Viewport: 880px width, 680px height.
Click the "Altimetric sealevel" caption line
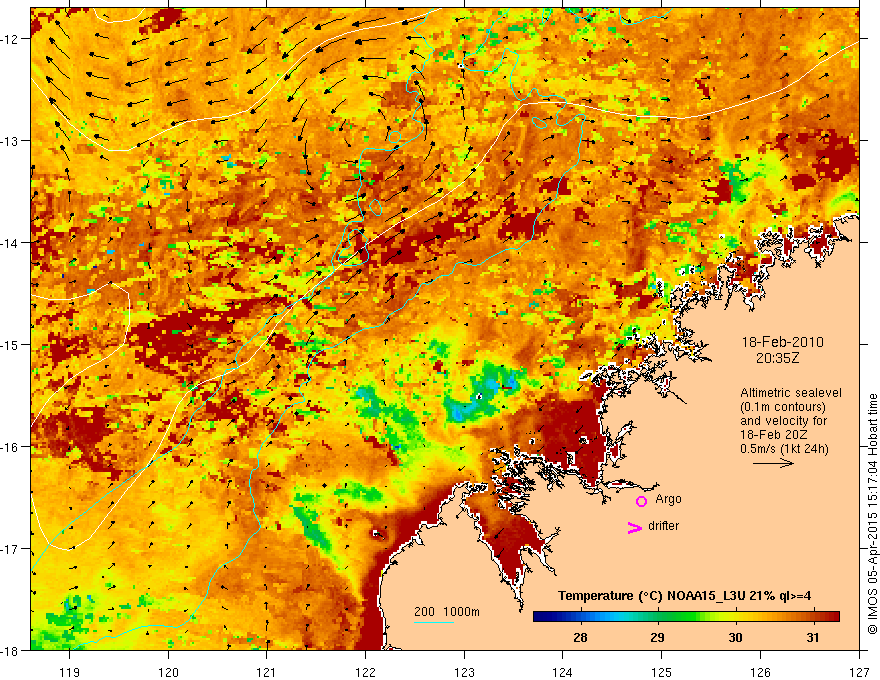tap(791, 393)
